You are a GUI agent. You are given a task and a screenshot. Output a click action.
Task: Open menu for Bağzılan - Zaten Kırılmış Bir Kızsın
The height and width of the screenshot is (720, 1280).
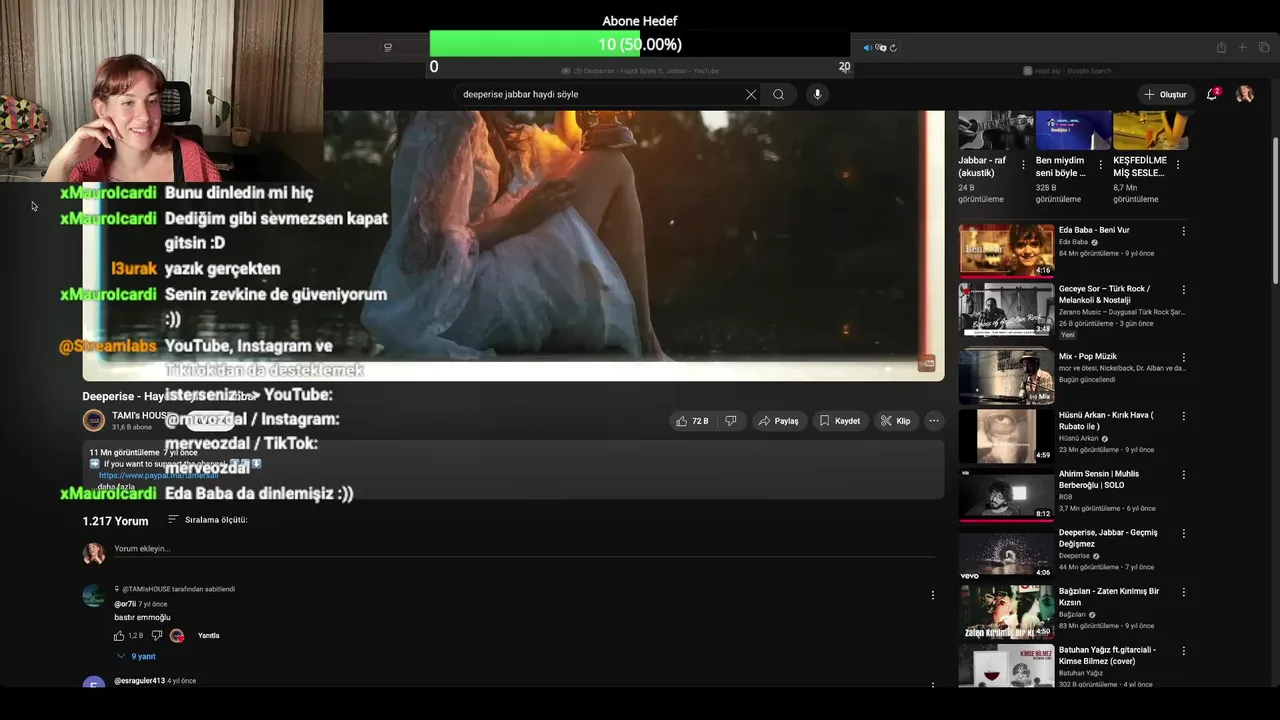[x=1184, y=592]
